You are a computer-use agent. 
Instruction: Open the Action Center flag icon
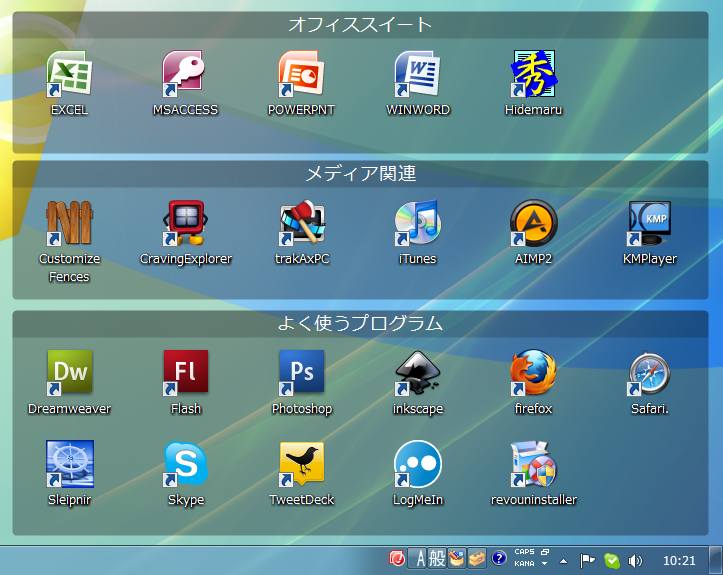(587, 560)
